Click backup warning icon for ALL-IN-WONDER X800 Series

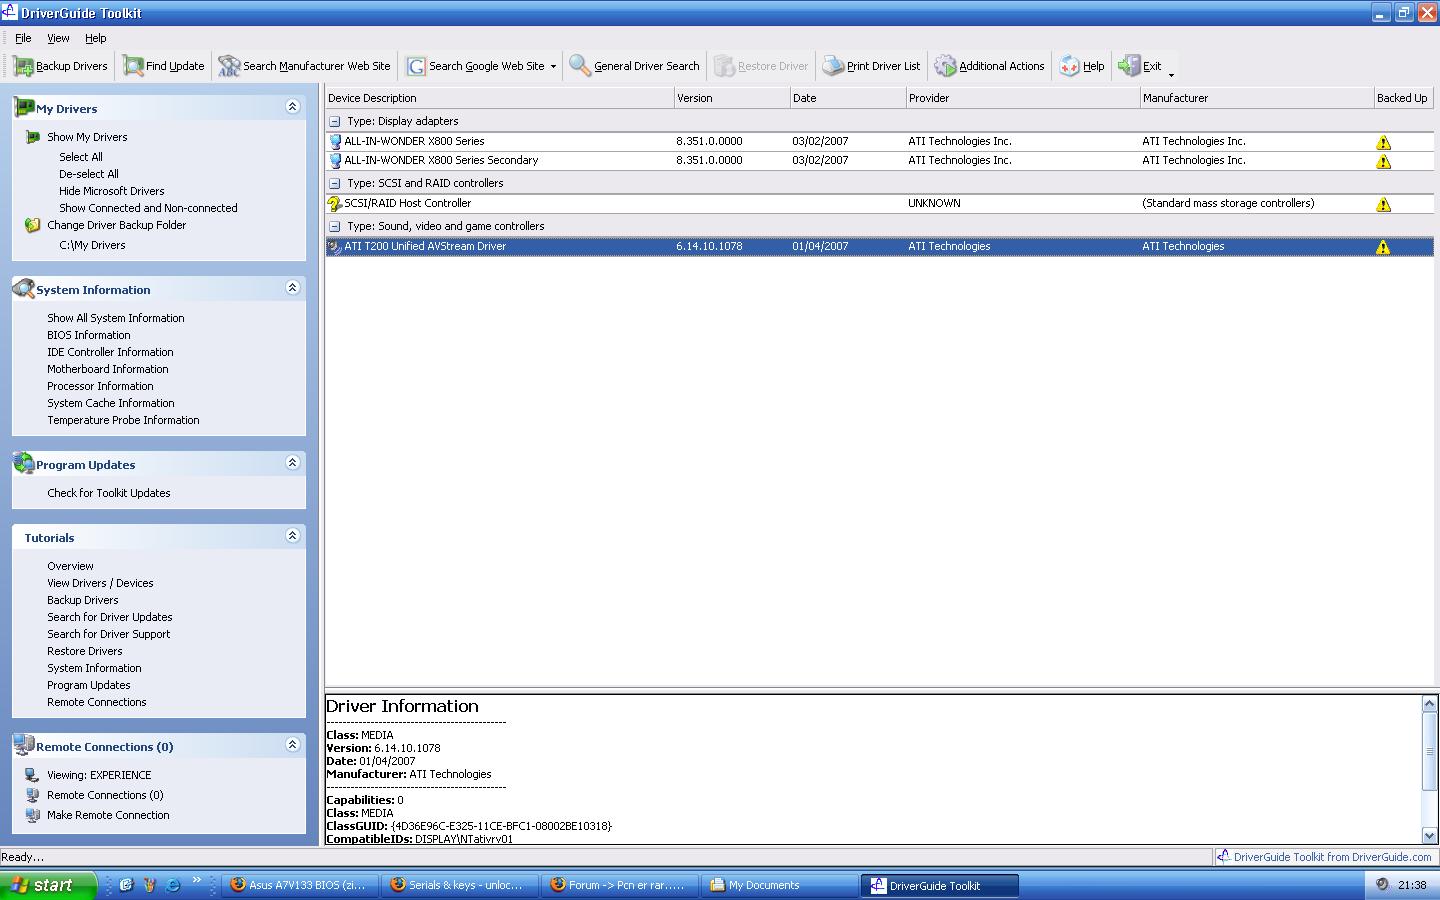[1383, 143]
